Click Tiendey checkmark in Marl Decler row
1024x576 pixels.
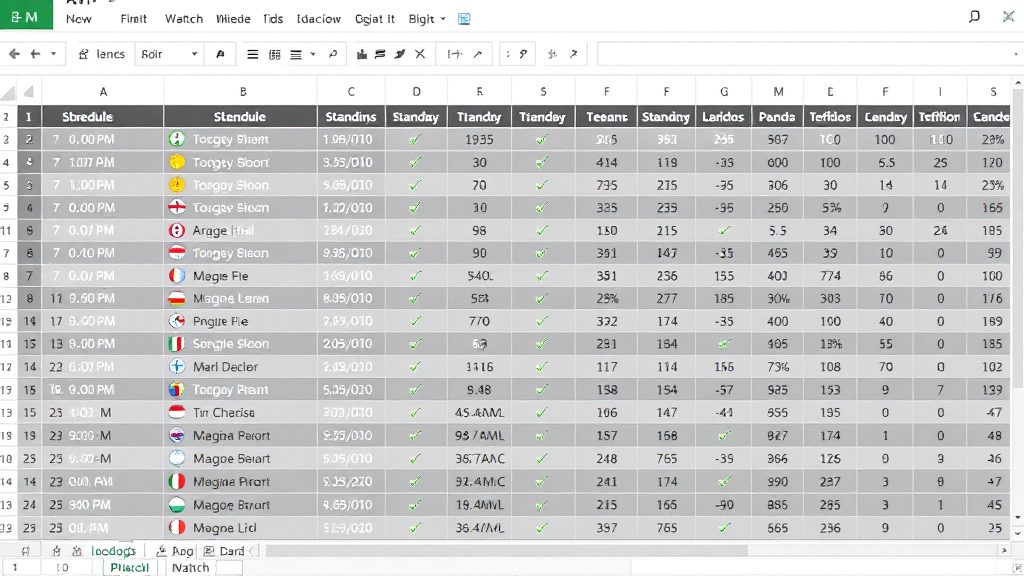pyautogui.click(x=541, y=367)
